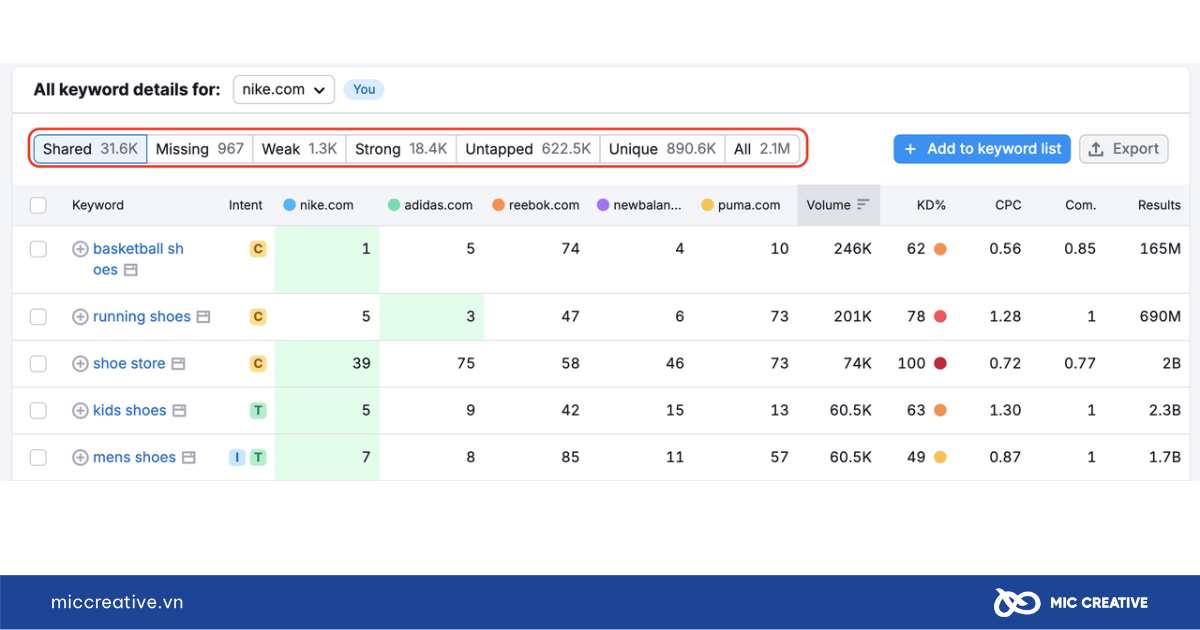This screenshot has height=630, width=1200.
Task: Open SERP icon next to mens shoes
Action: (x=189, y=458)
